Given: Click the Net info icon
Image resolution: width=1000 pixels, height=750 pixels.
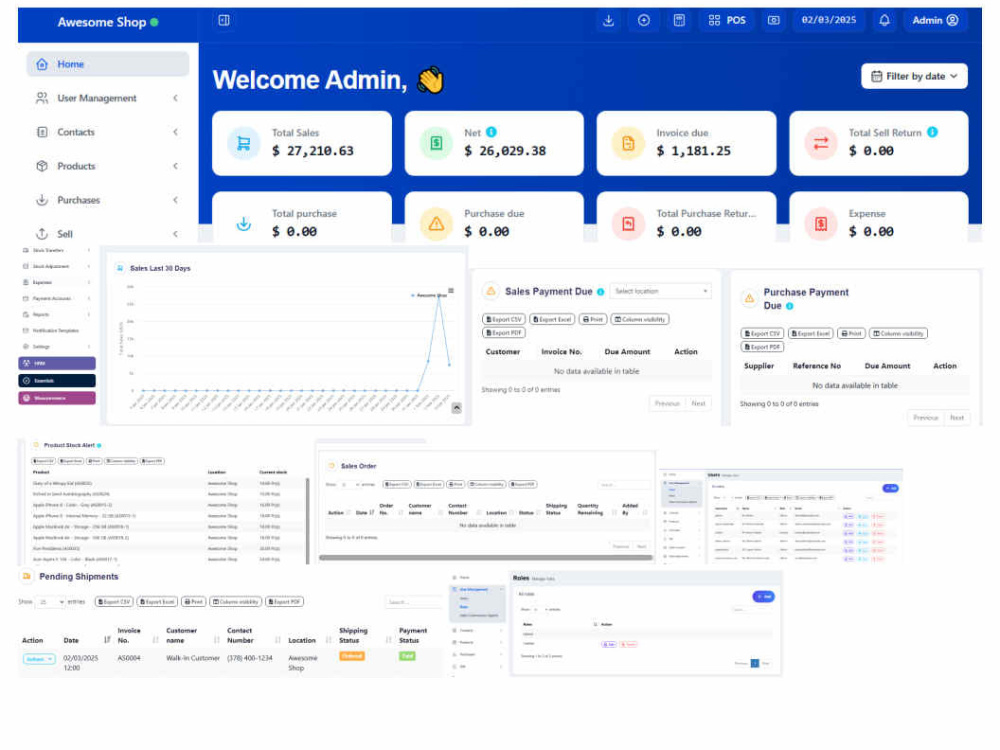Looking at the screenshot, I should tap(491, 132).
